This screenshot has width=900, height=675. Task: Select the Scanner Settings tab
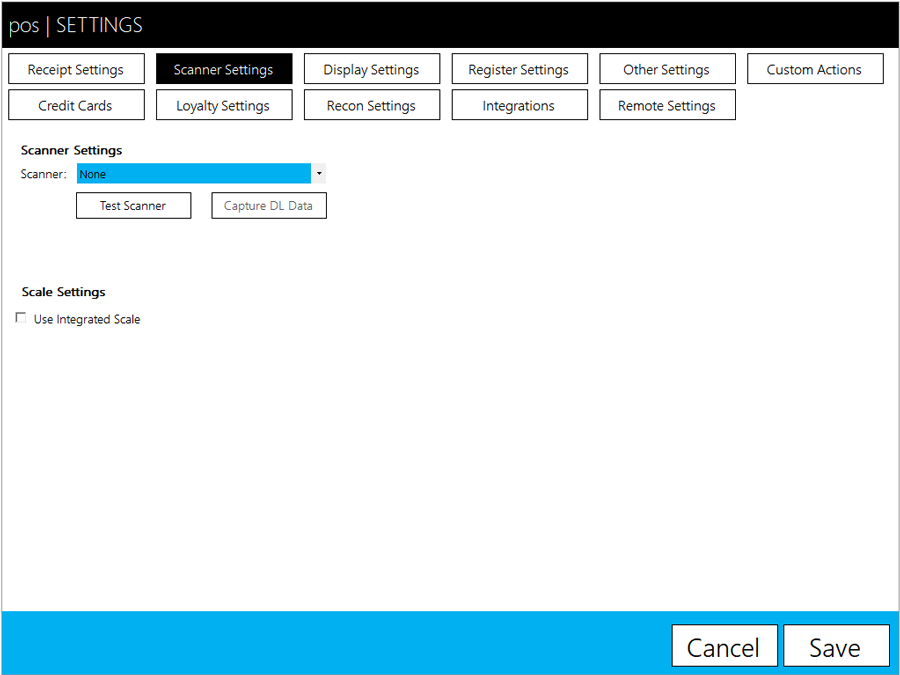tap(224, 69)
